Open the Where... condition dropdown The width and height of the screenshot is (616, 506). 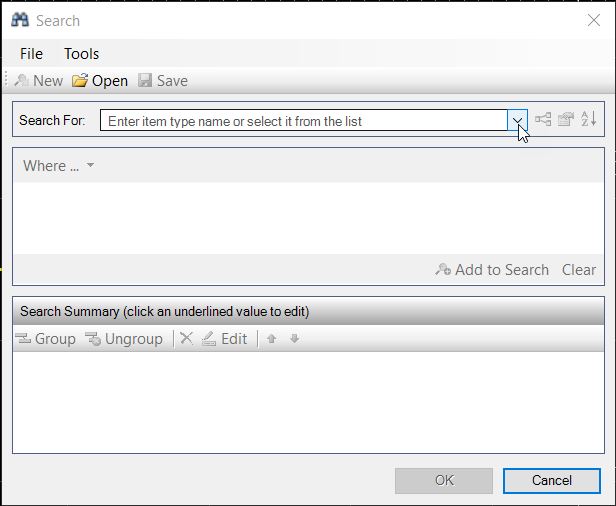pyautogui.click(x=59, y=166)
